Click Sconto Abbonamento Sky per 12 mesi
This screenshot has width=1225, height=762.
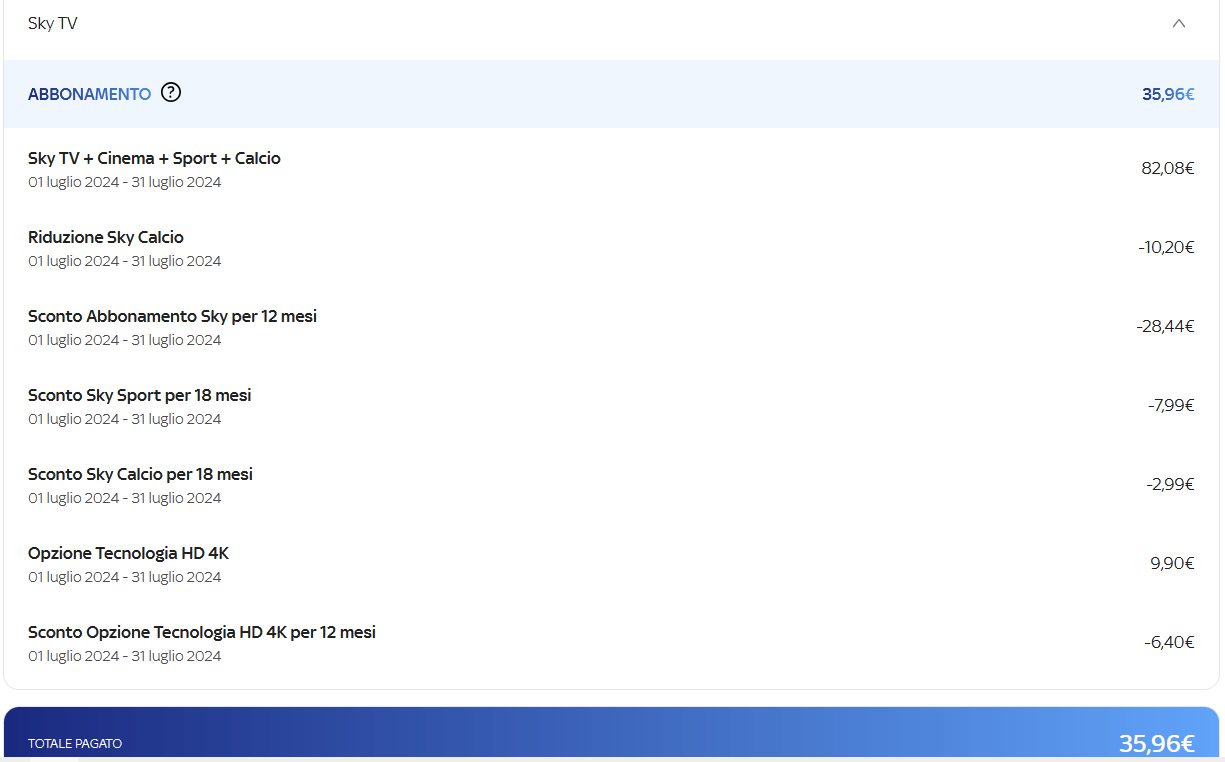click(172, 316)
